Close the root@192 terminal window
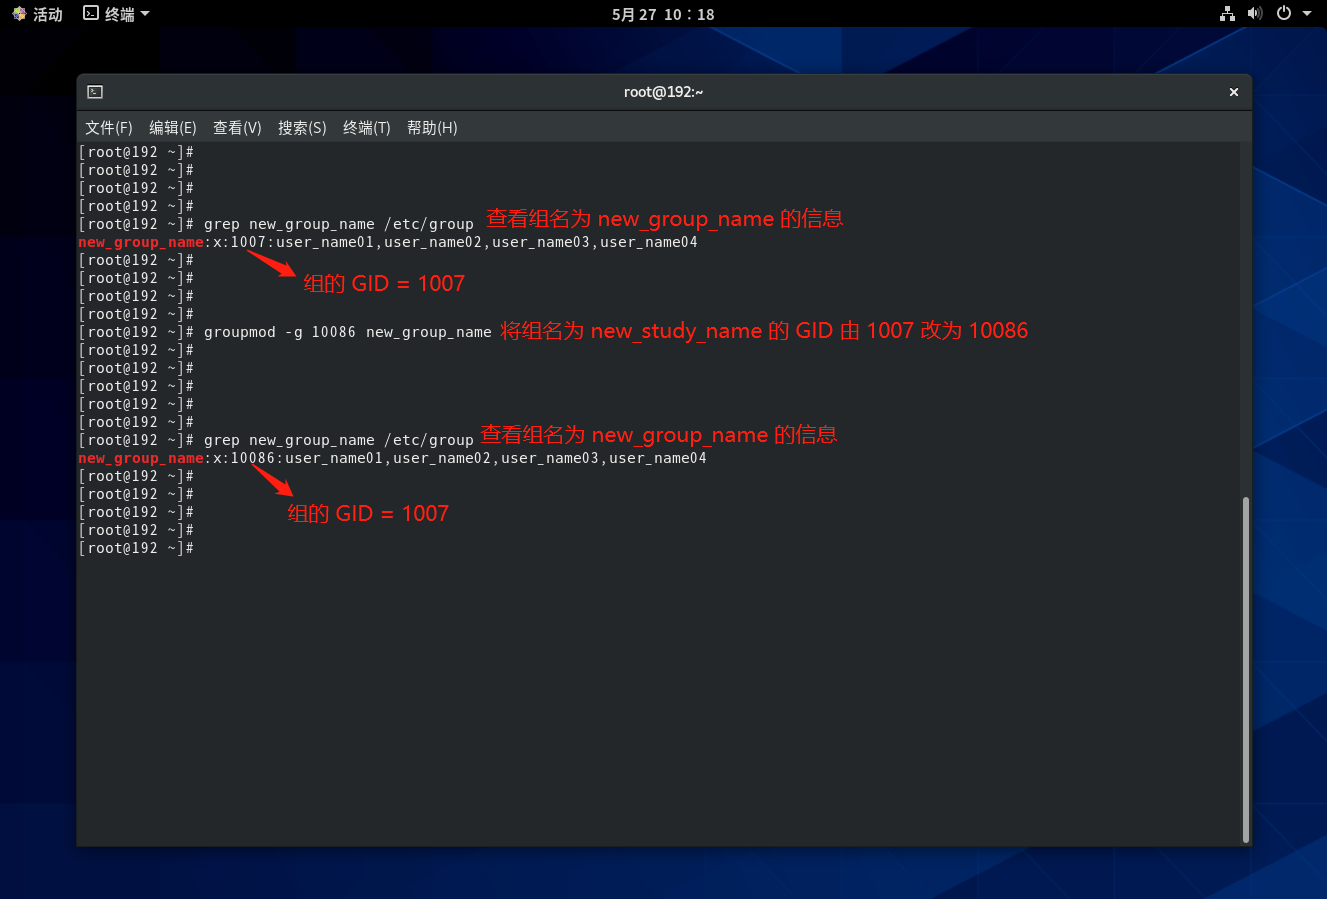Screen dimensions: 1327x899 [x=1233, y=92]
